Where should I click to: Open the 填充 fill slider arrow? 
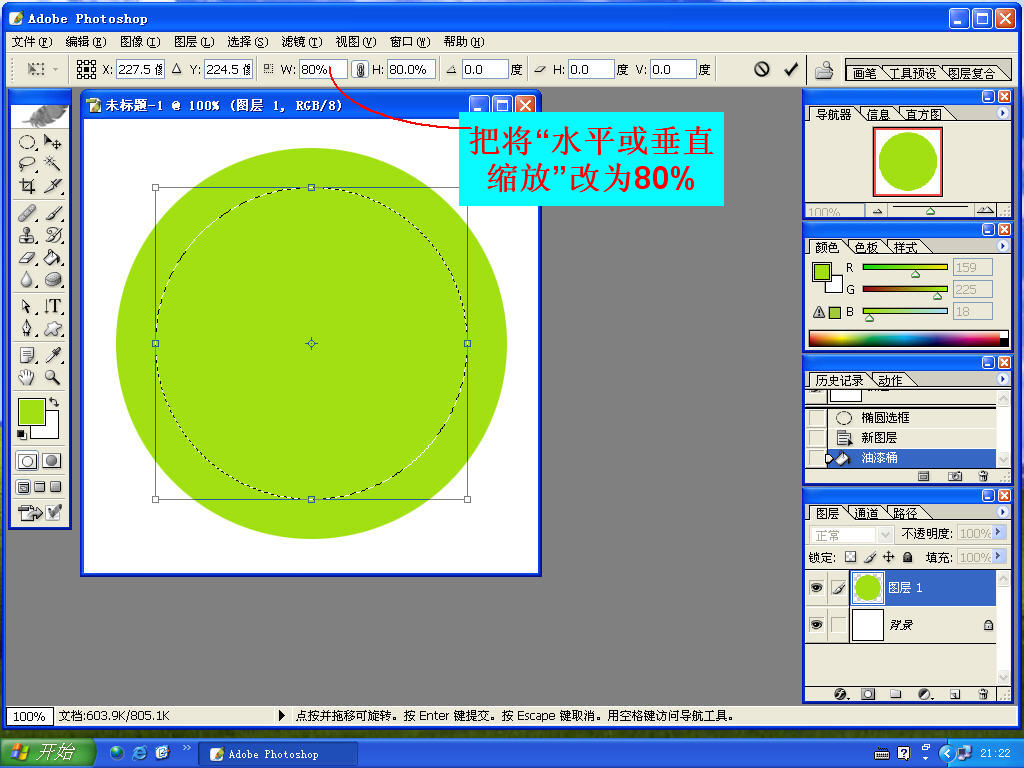point(999,556)
